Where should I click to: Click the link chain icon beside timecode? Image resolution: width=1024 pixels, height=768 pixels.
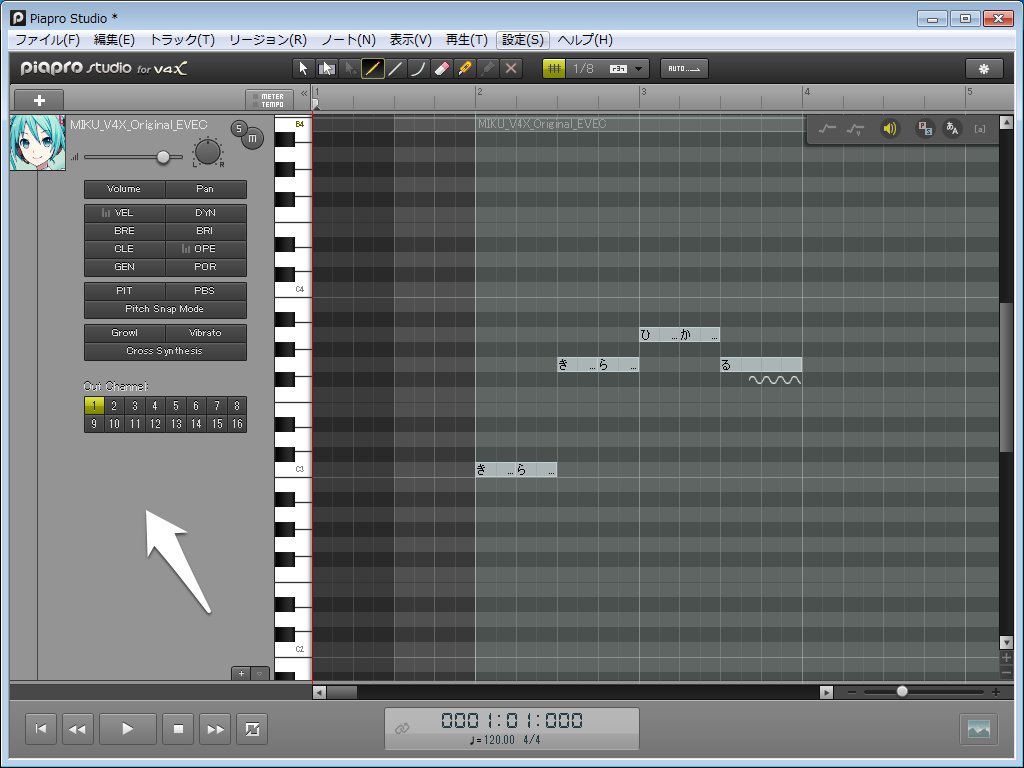coord(402,728)
